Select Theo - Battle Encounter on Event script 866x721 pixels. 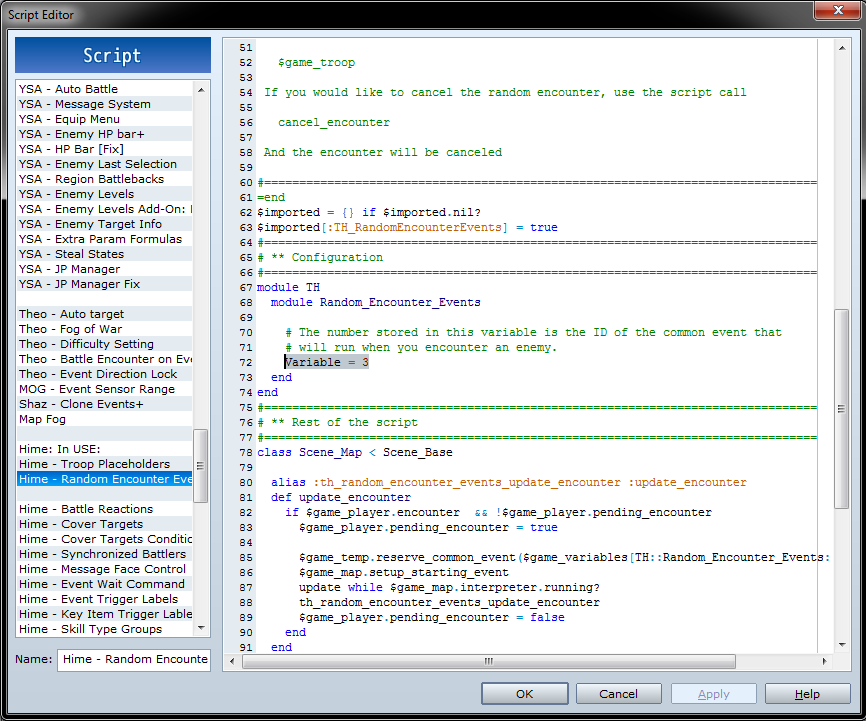(105, 359)
